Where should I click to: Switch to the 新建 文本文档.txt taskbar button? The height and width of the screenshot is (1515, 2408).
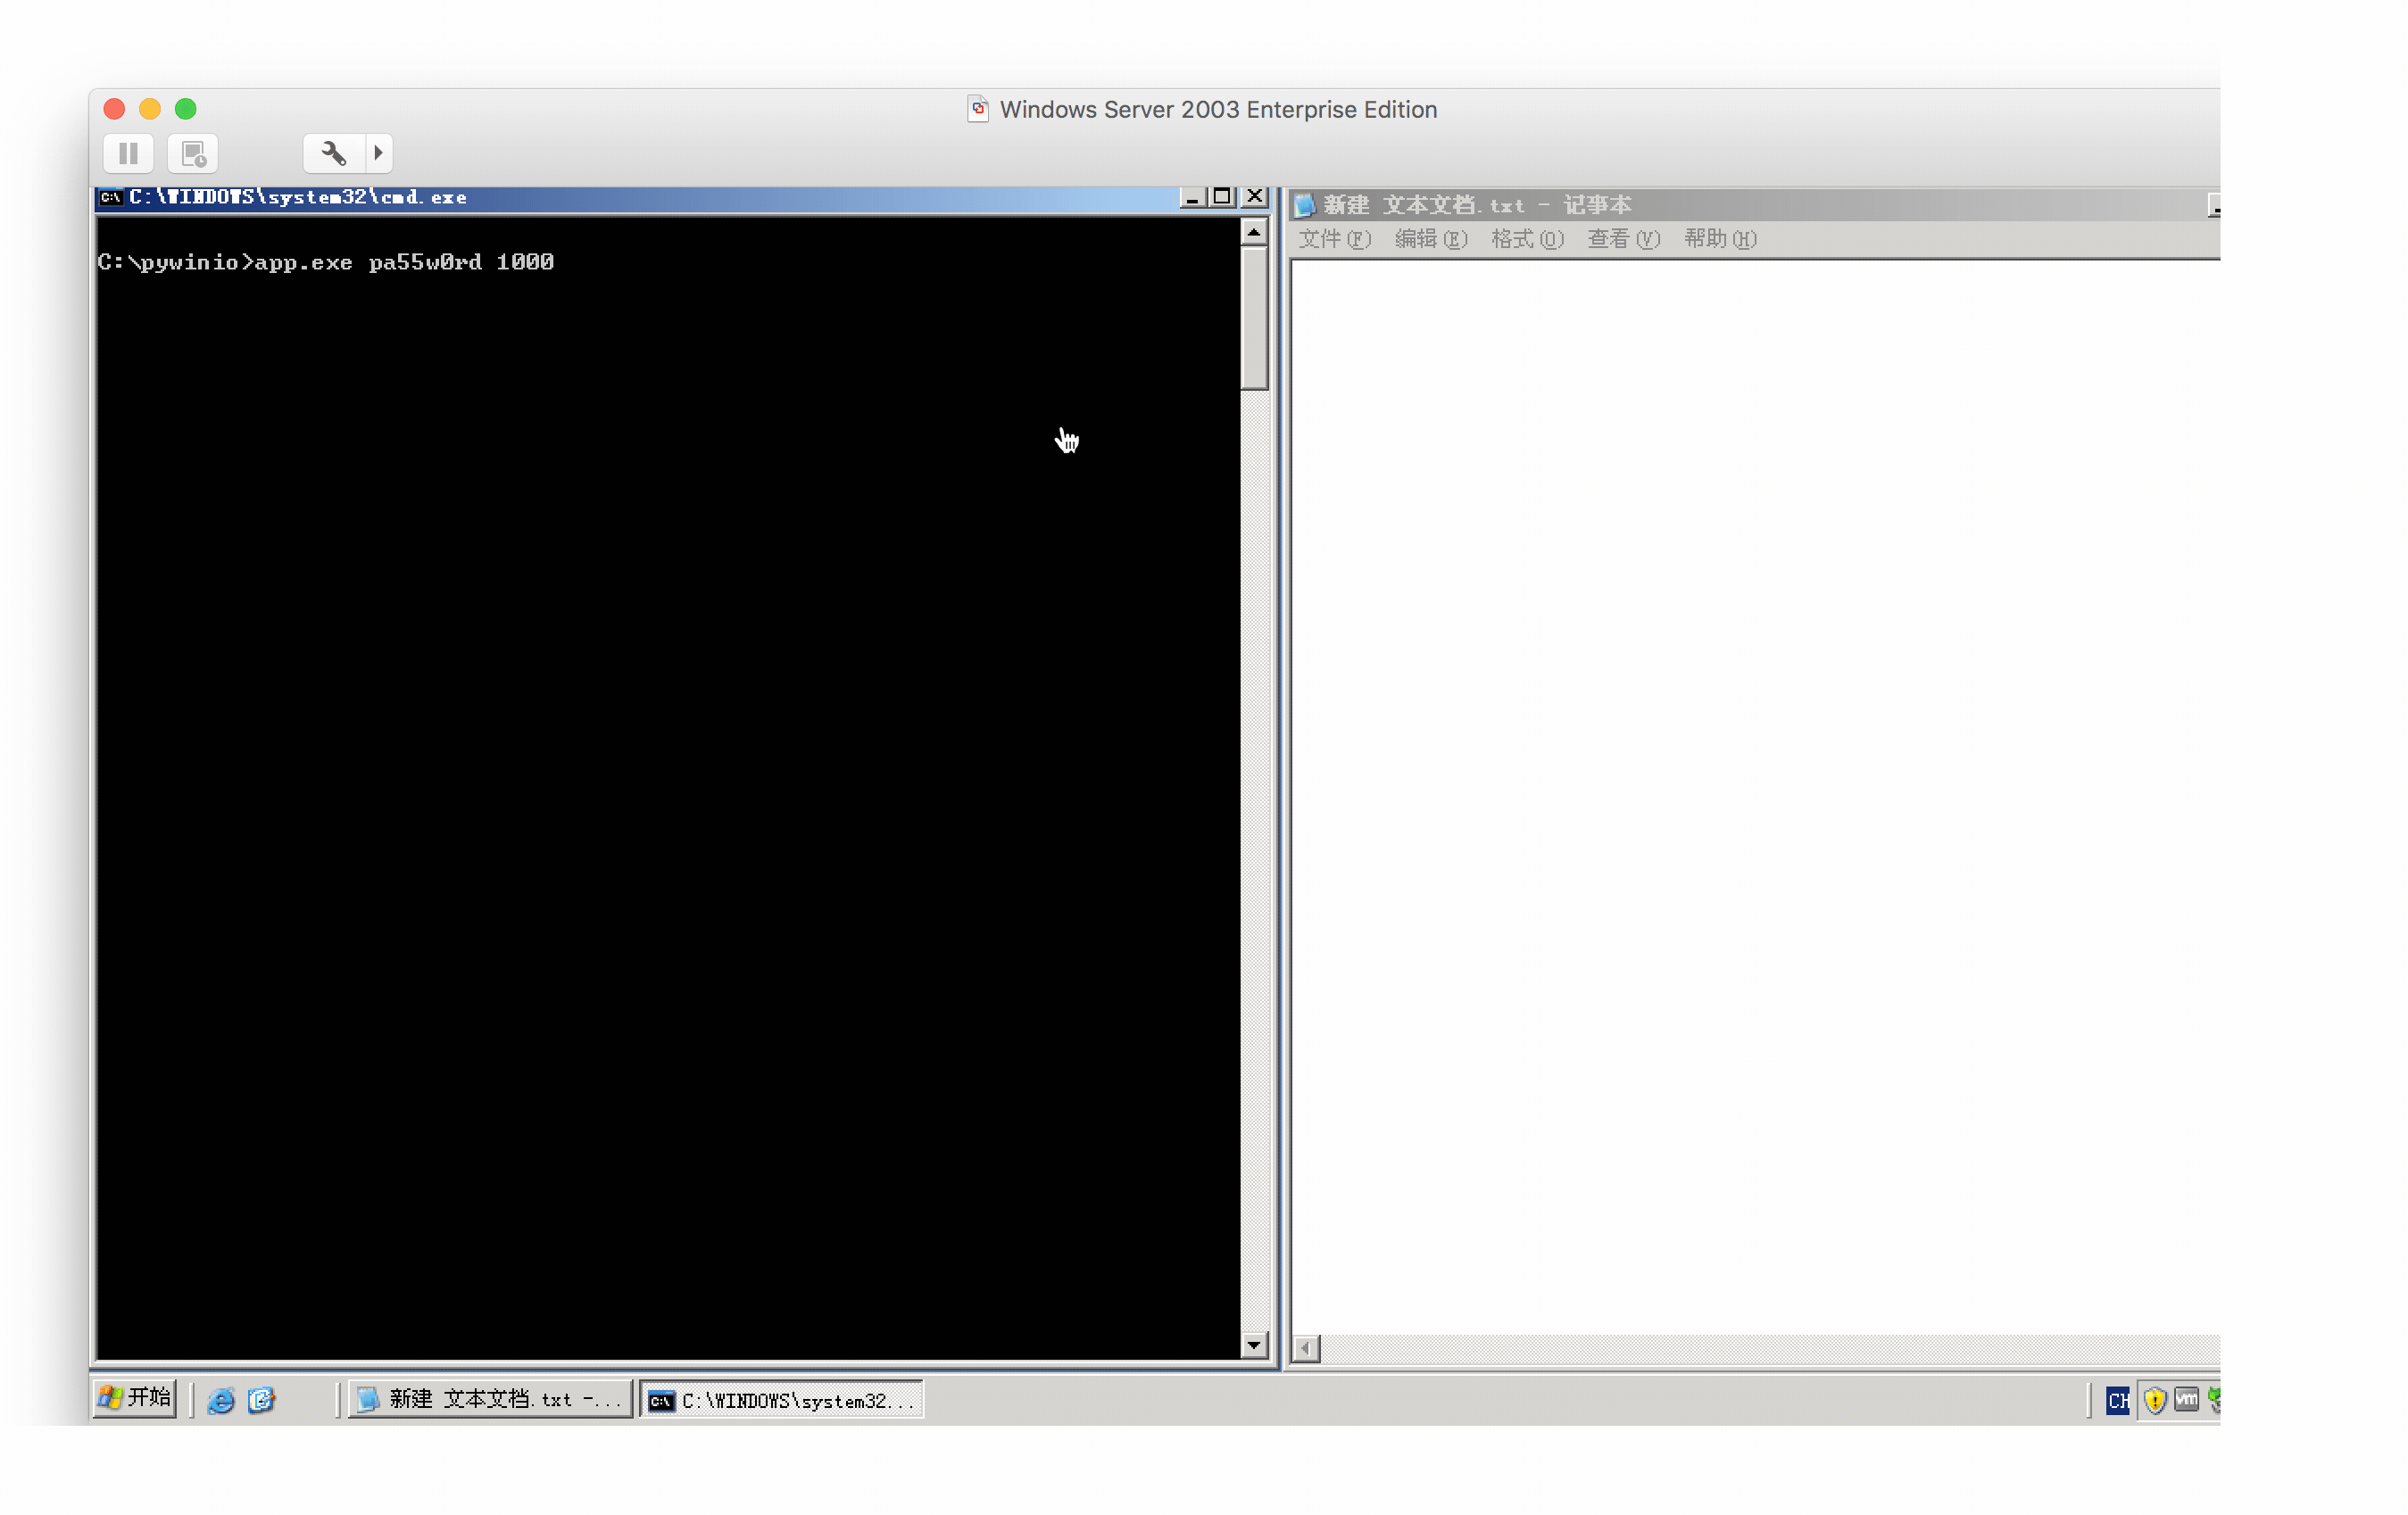click(x=490, y=1399)
